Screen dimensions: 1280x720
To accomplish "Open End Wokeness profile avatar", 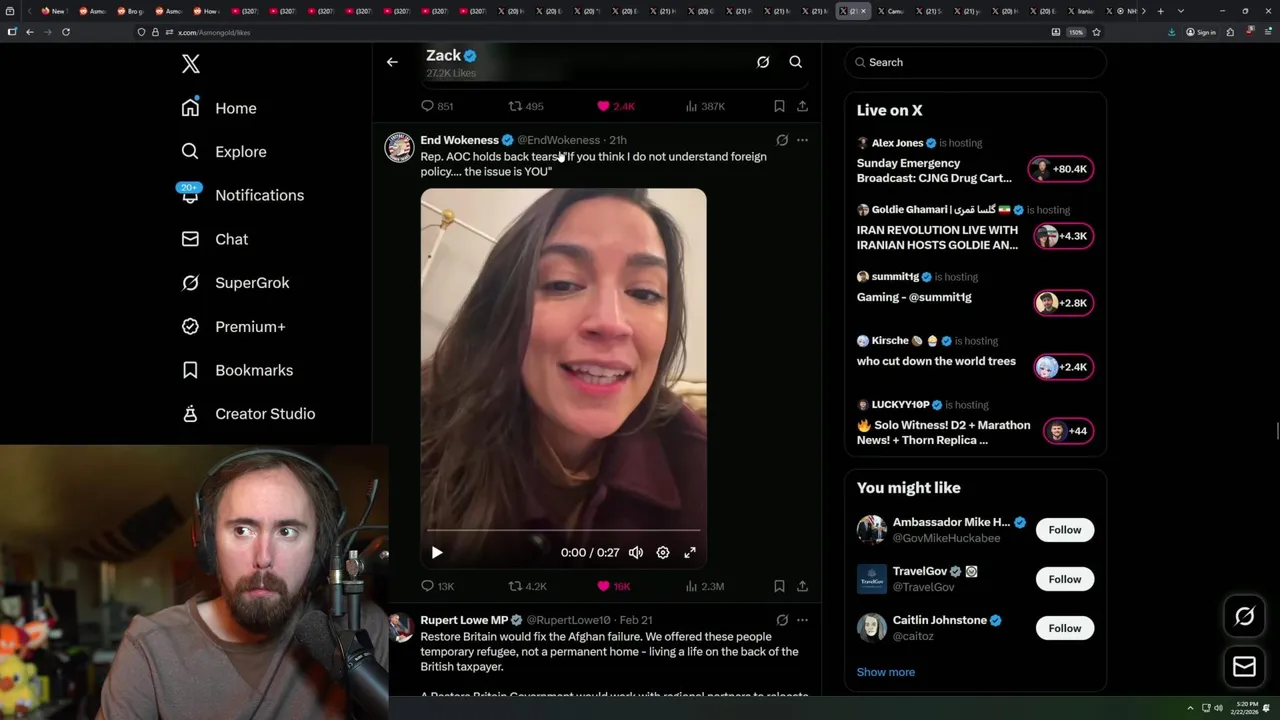I will pos(399,147).
